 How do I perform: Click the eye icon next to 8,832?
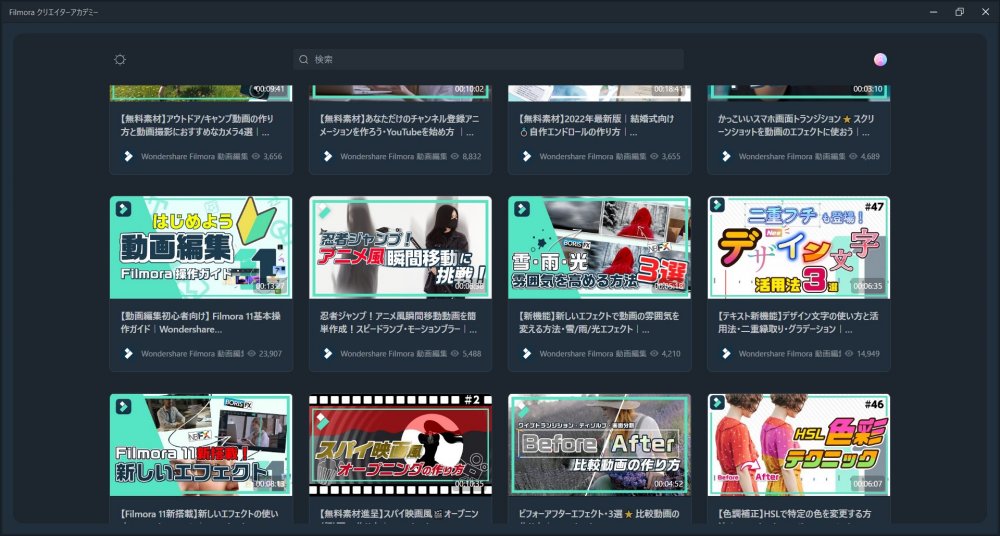coord(455,156)
